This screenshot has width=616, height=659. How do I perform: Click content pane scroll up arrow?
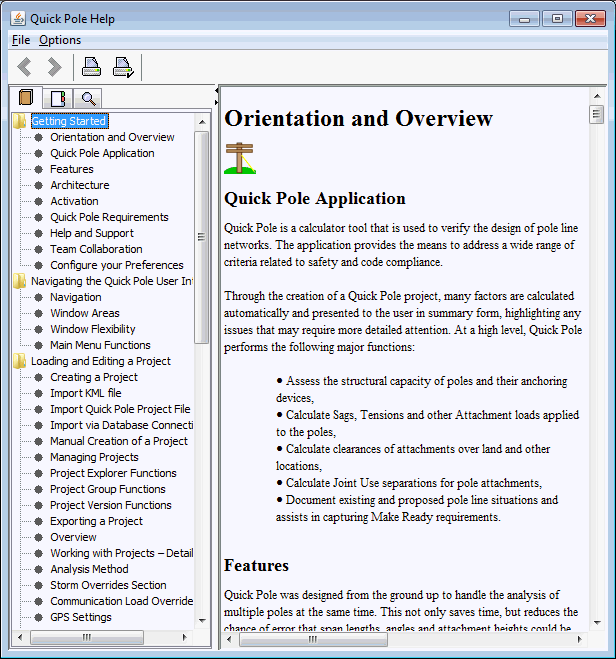pos(597,96)
